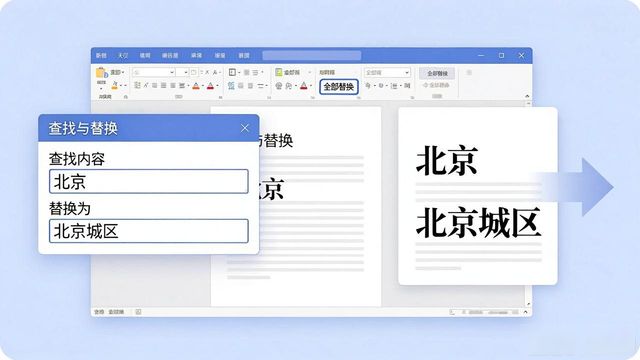The width and height of the screenshot is (640, 360).
Task: Collapse the ribbon with the chevron arrow
Action: [x=527, y=96]
